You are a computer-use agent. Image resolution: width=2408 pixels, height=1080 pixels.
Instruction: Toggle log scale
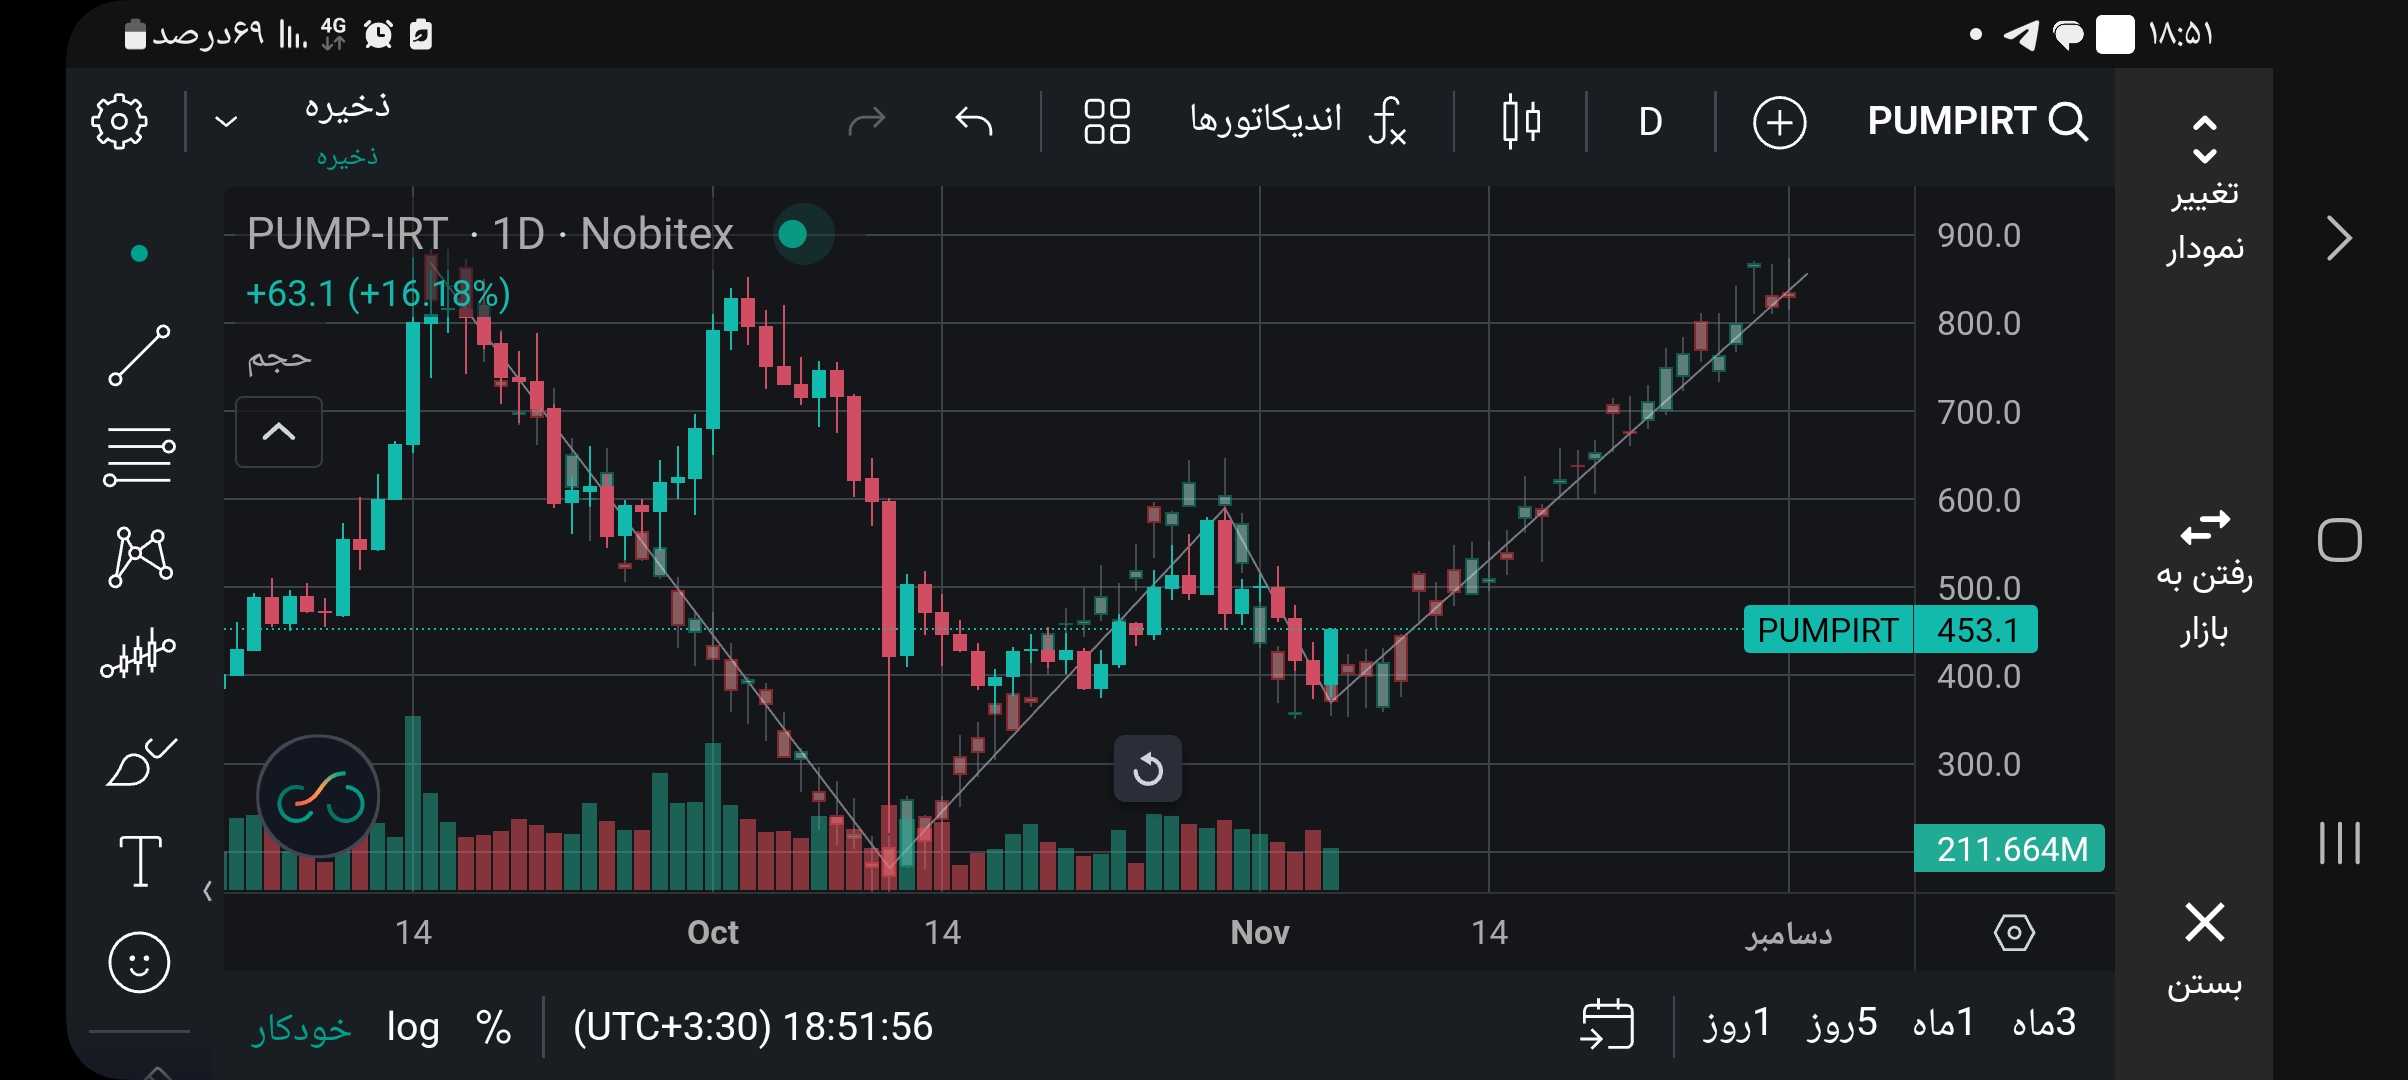tap(413, 1027)
